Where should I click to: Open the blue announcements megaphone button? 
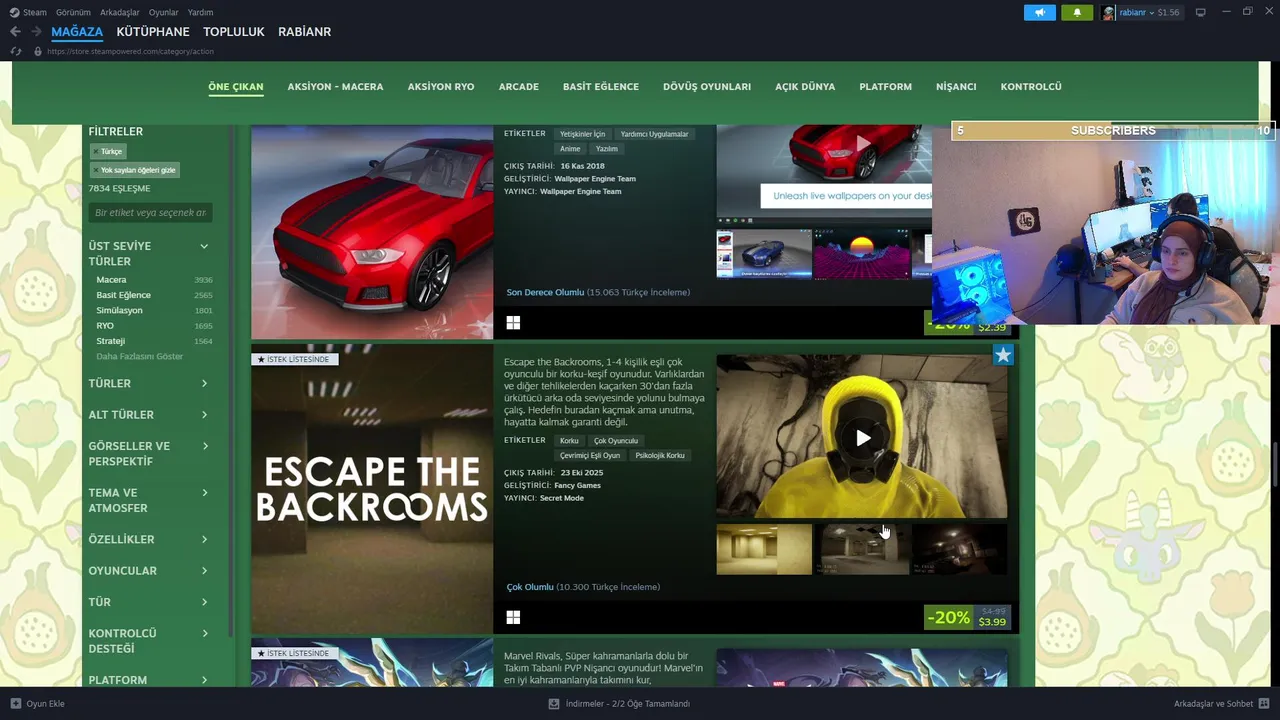click(x=1040, y=12)
